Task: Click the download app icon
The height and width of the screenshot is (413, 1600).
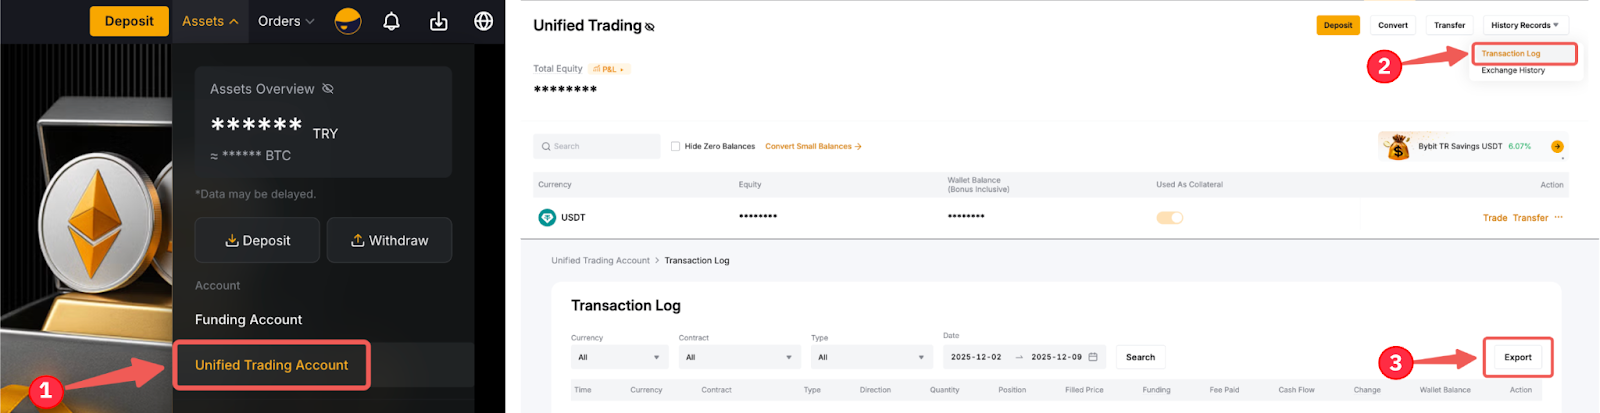Action: (438, 21)
